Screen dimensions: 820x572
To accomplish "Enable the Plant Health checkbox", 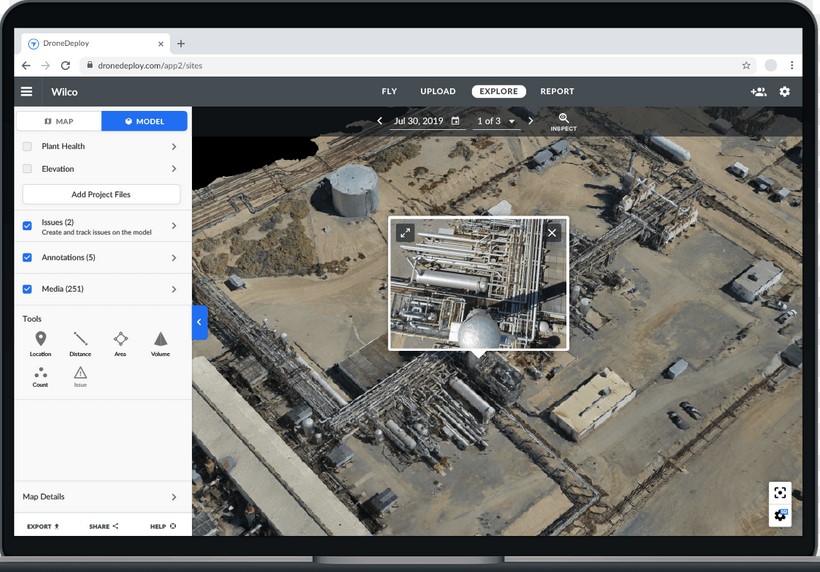I will (27, 146).
